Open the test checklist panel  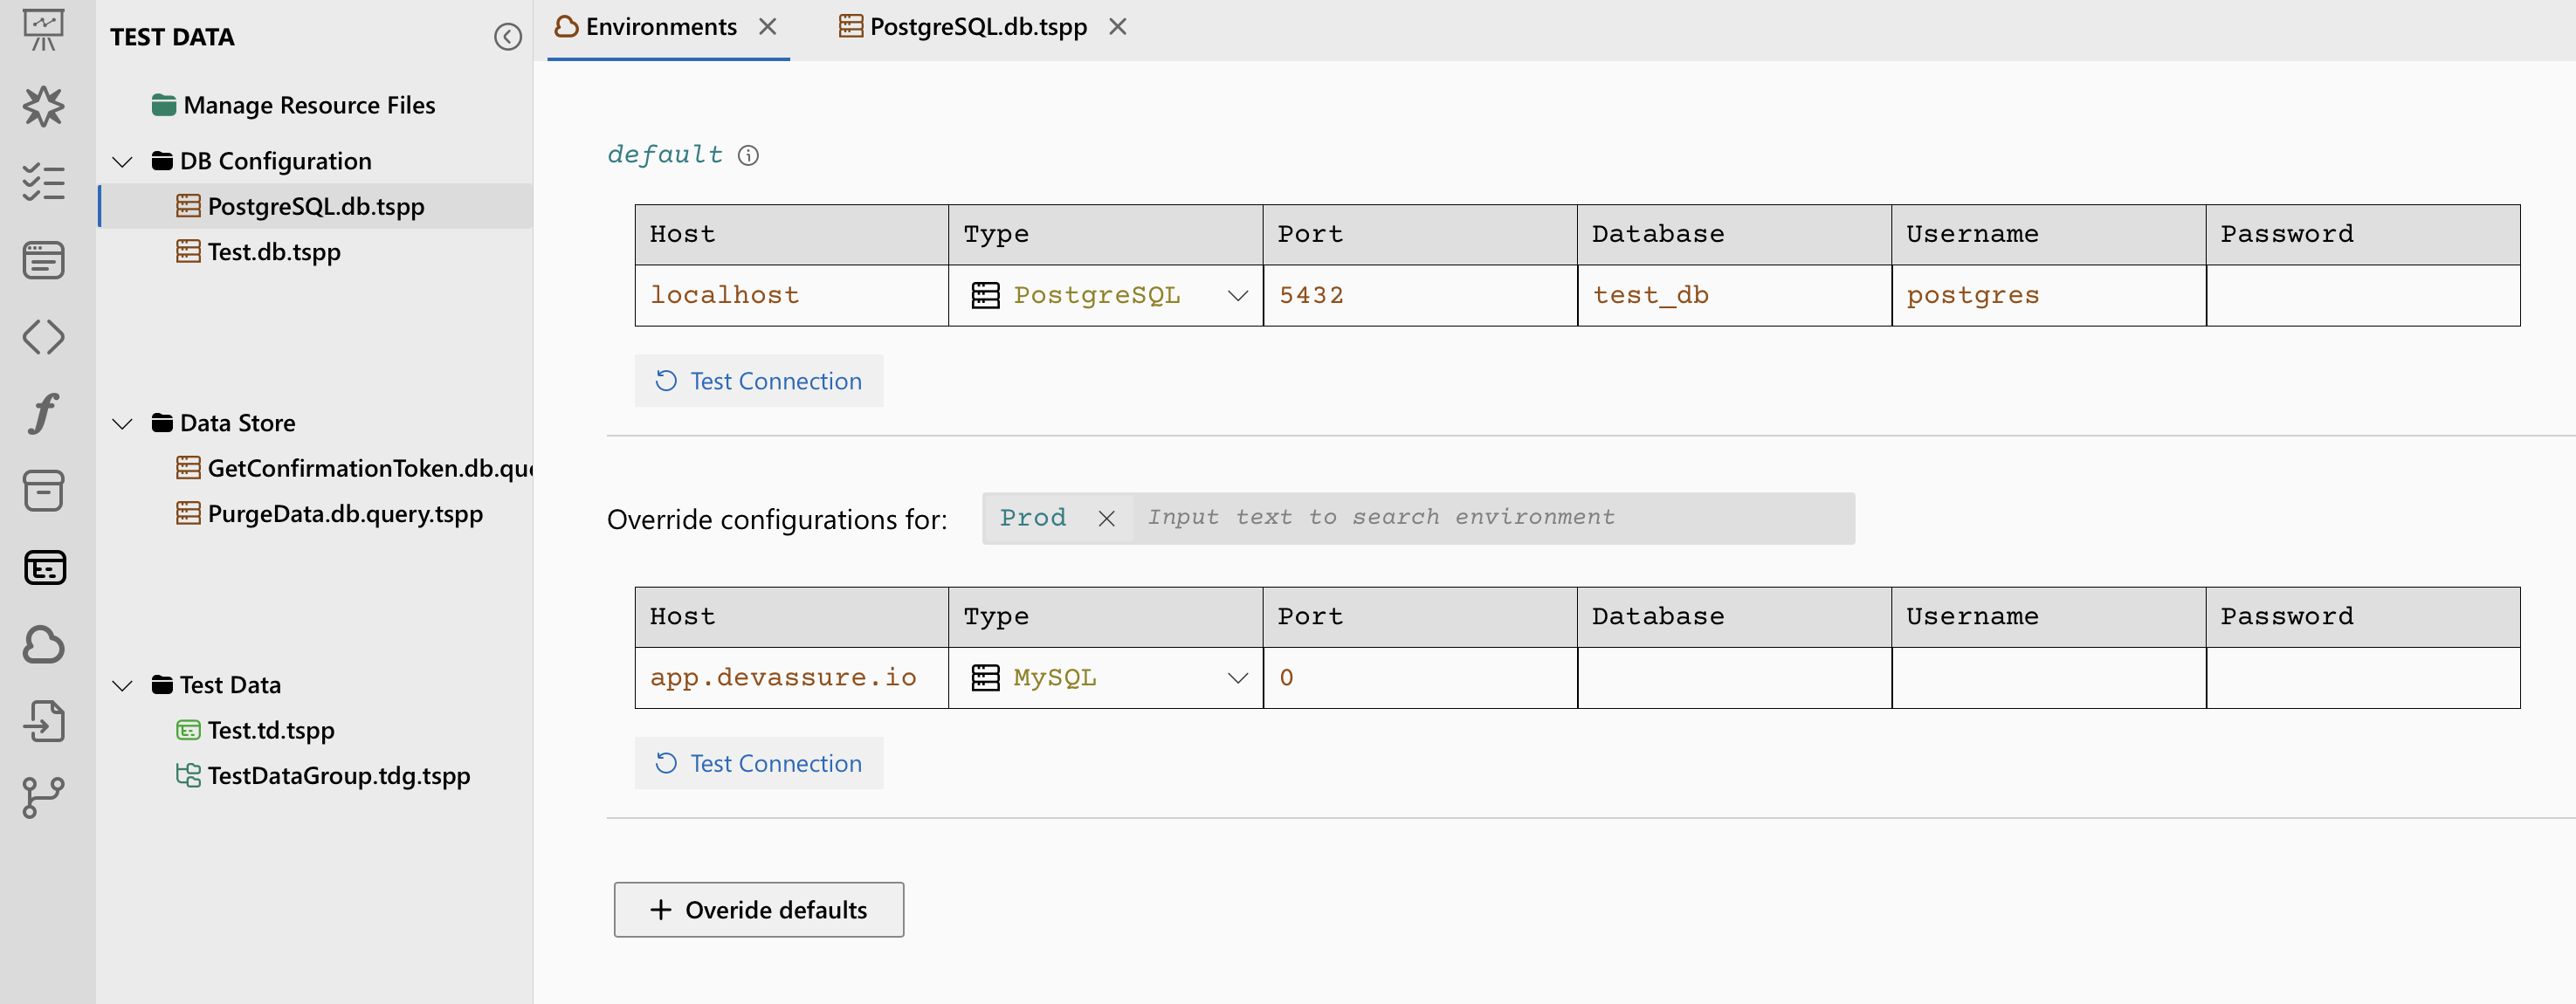pos(44,183)
